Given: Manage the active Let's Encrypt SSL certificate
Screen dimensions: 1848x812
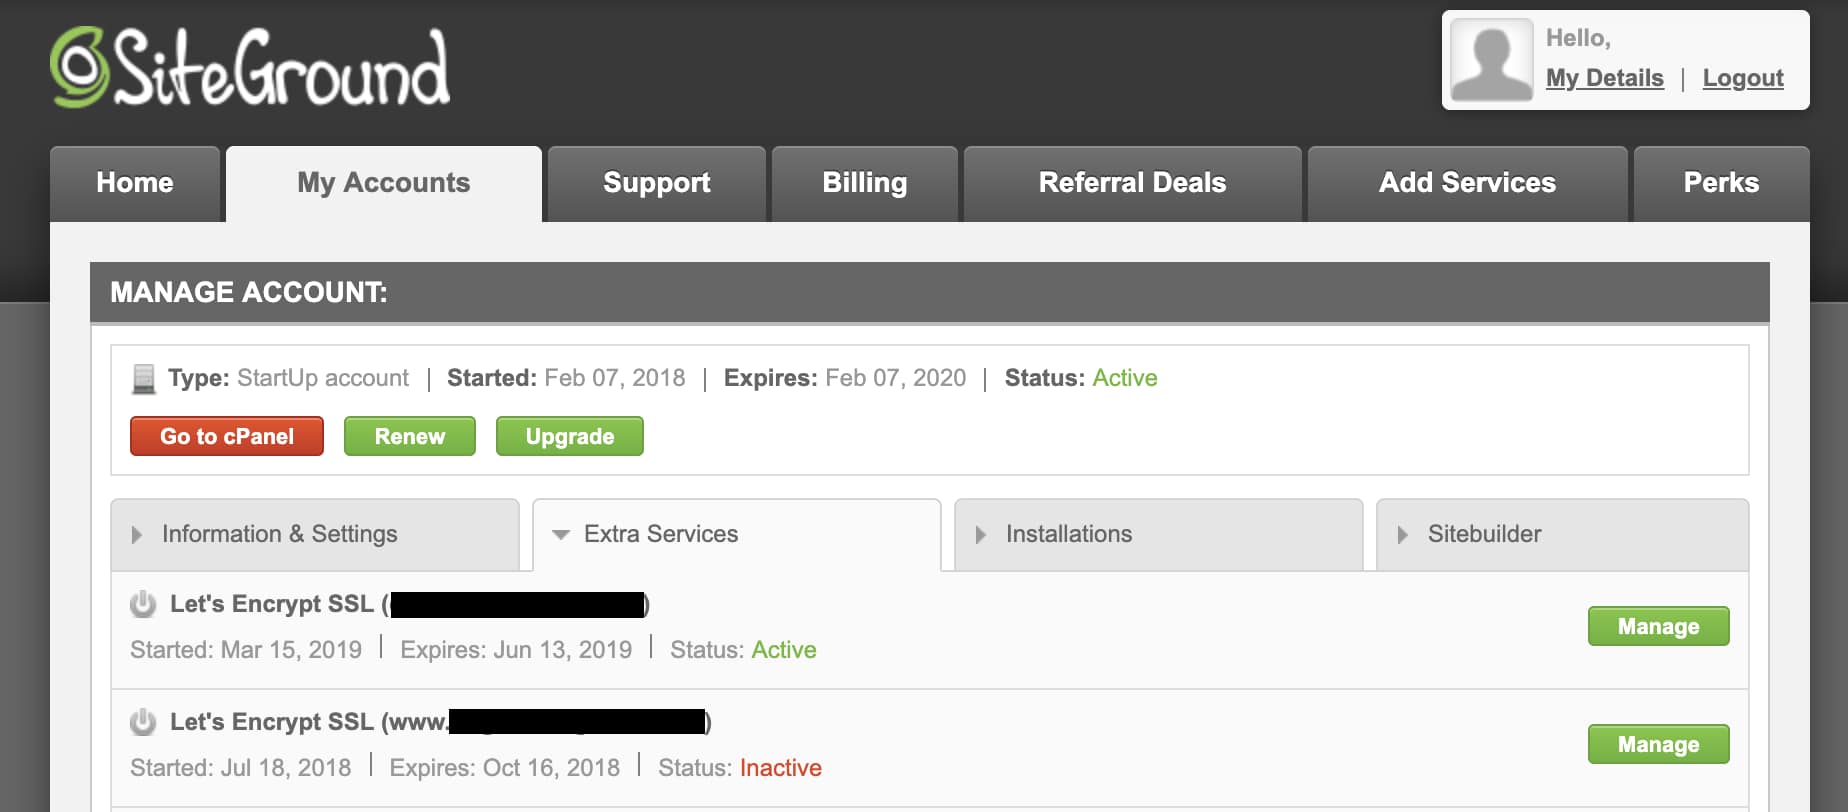Looking at the screenshot, I should (x=1658, y=627).
